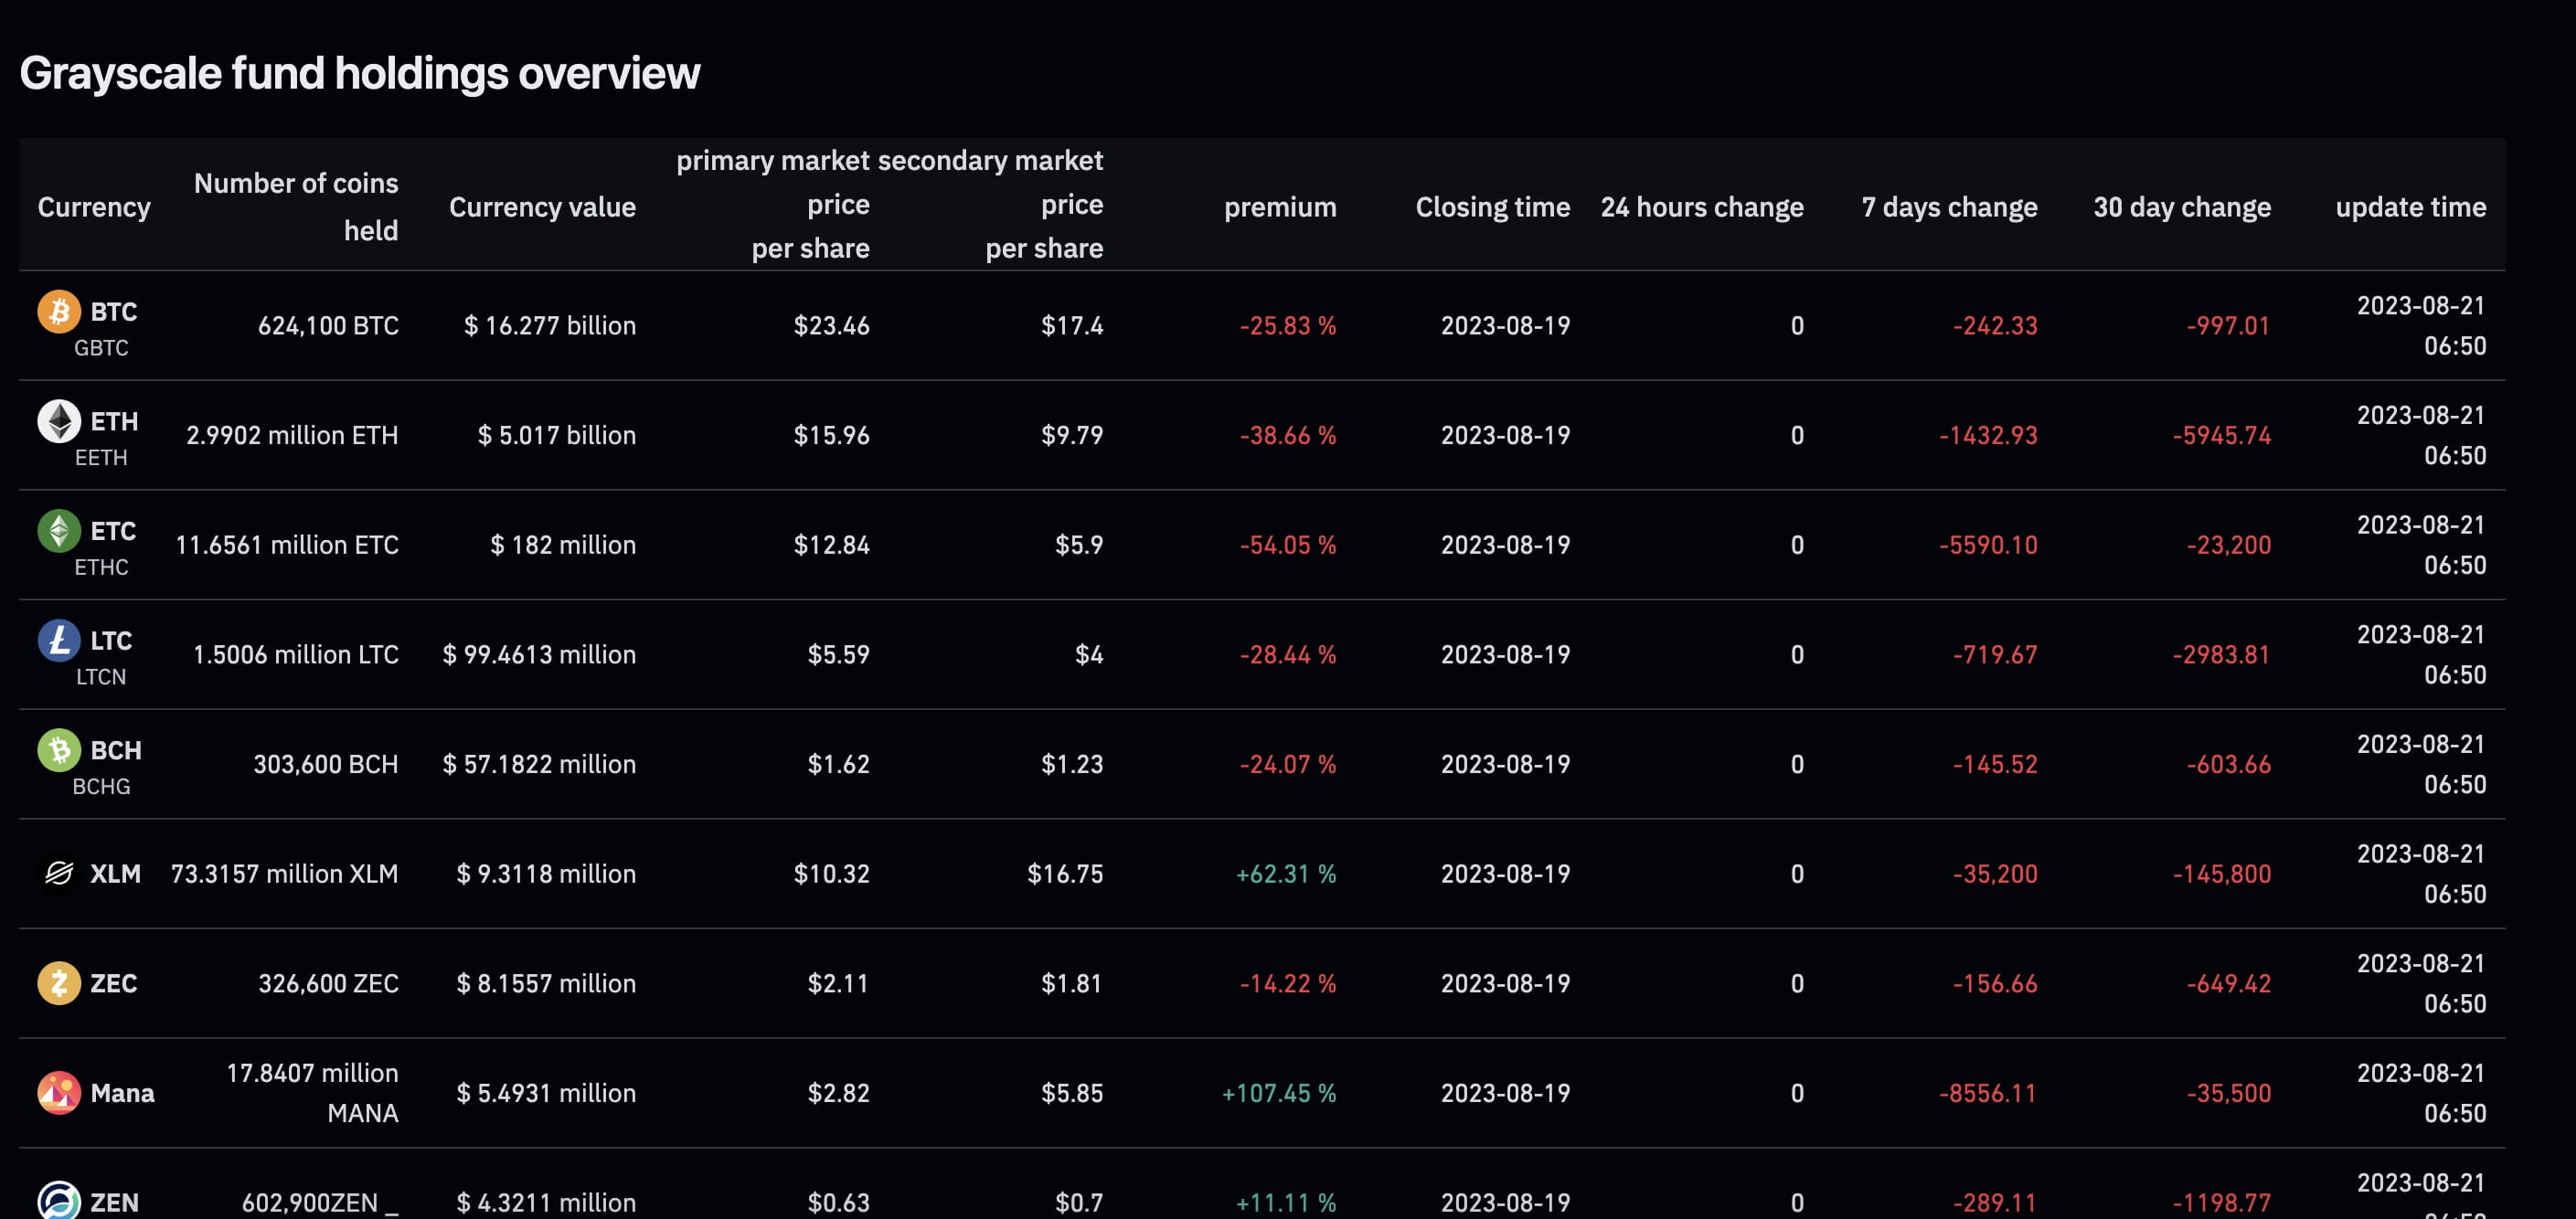This screenshot has height=1219, width=2576.
Task: Select the 30 day change header
Action: [x=2182, y=207]
